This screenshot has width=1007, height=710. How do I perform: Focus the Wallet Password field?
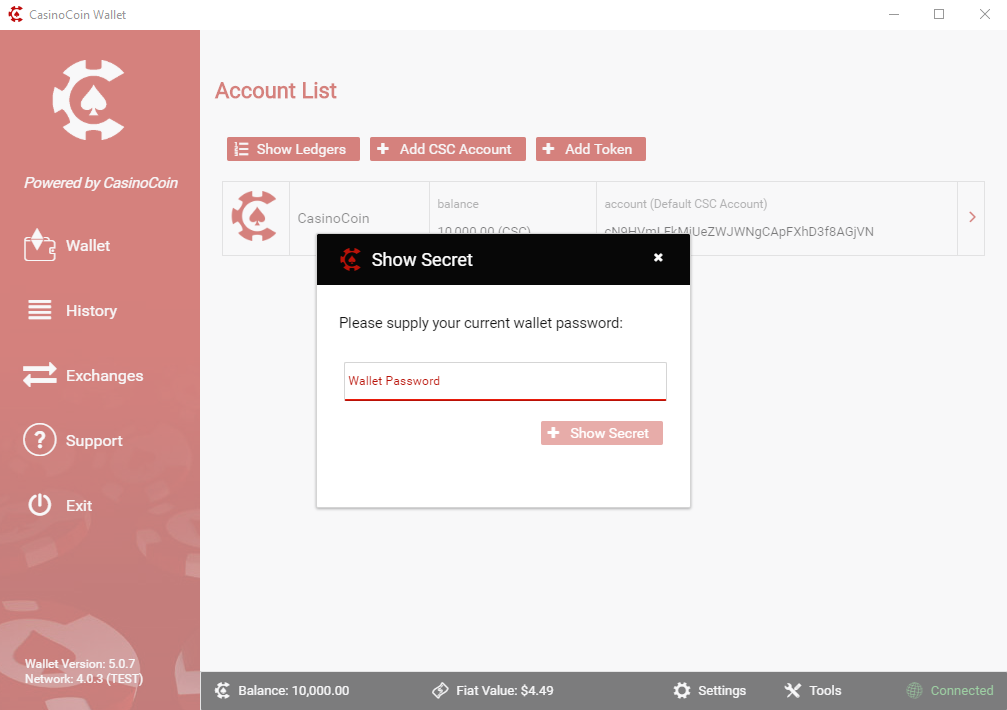[x=505, y=381]
